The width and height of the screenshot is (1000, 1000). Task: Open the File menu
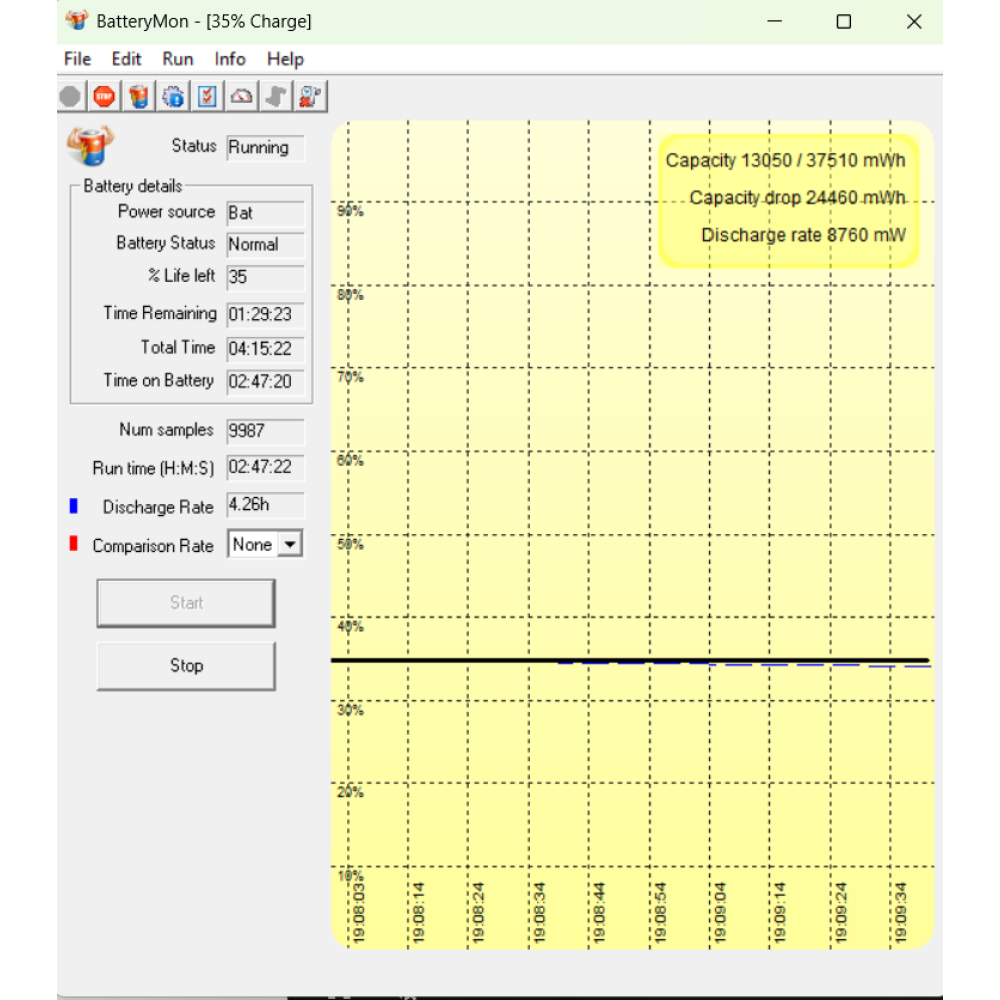pos(77,59)
